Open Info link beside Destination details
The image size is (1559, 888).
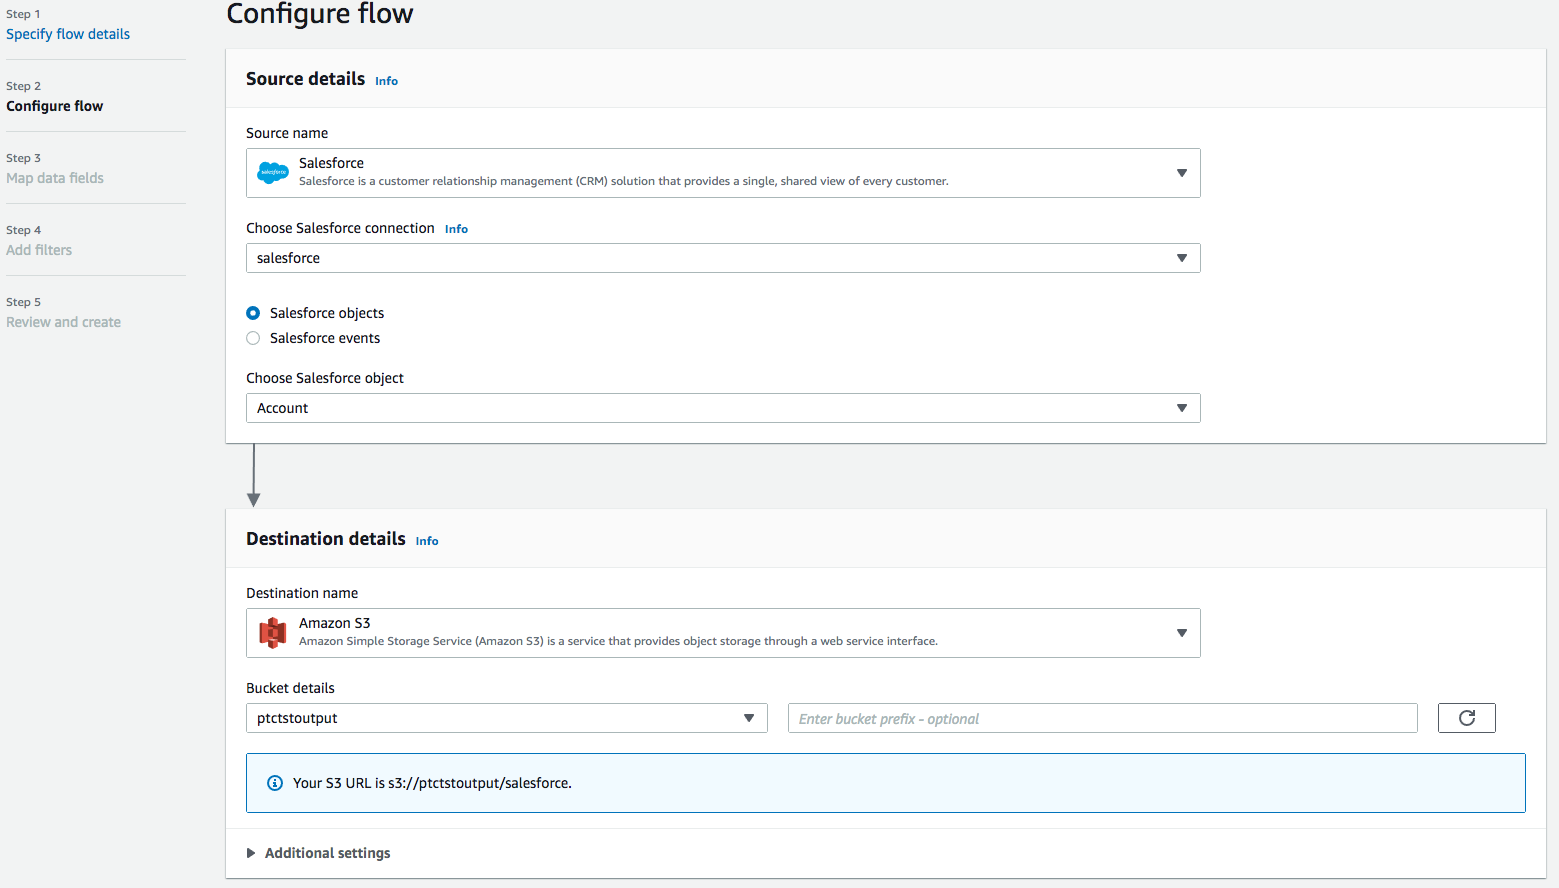(x=427, y=541)
